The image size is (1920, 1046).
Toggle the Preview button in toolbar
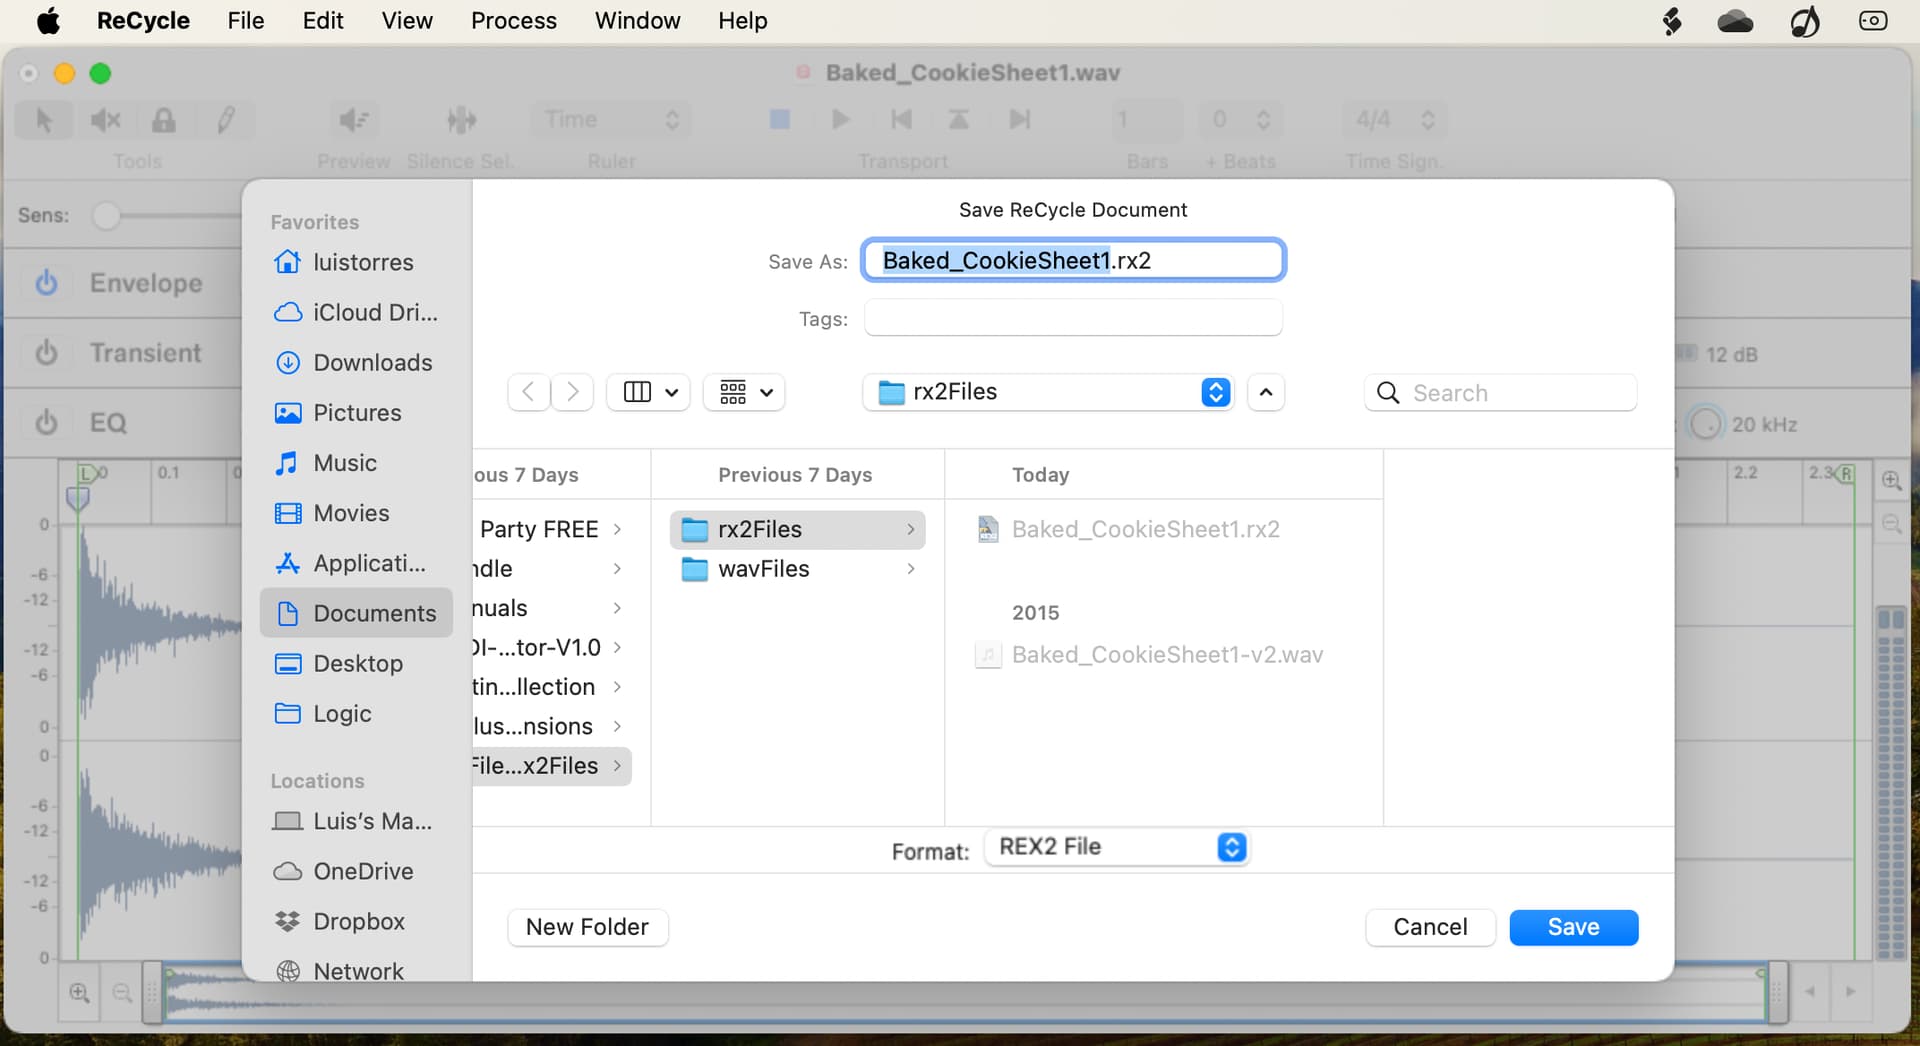[x=353, y=120]
